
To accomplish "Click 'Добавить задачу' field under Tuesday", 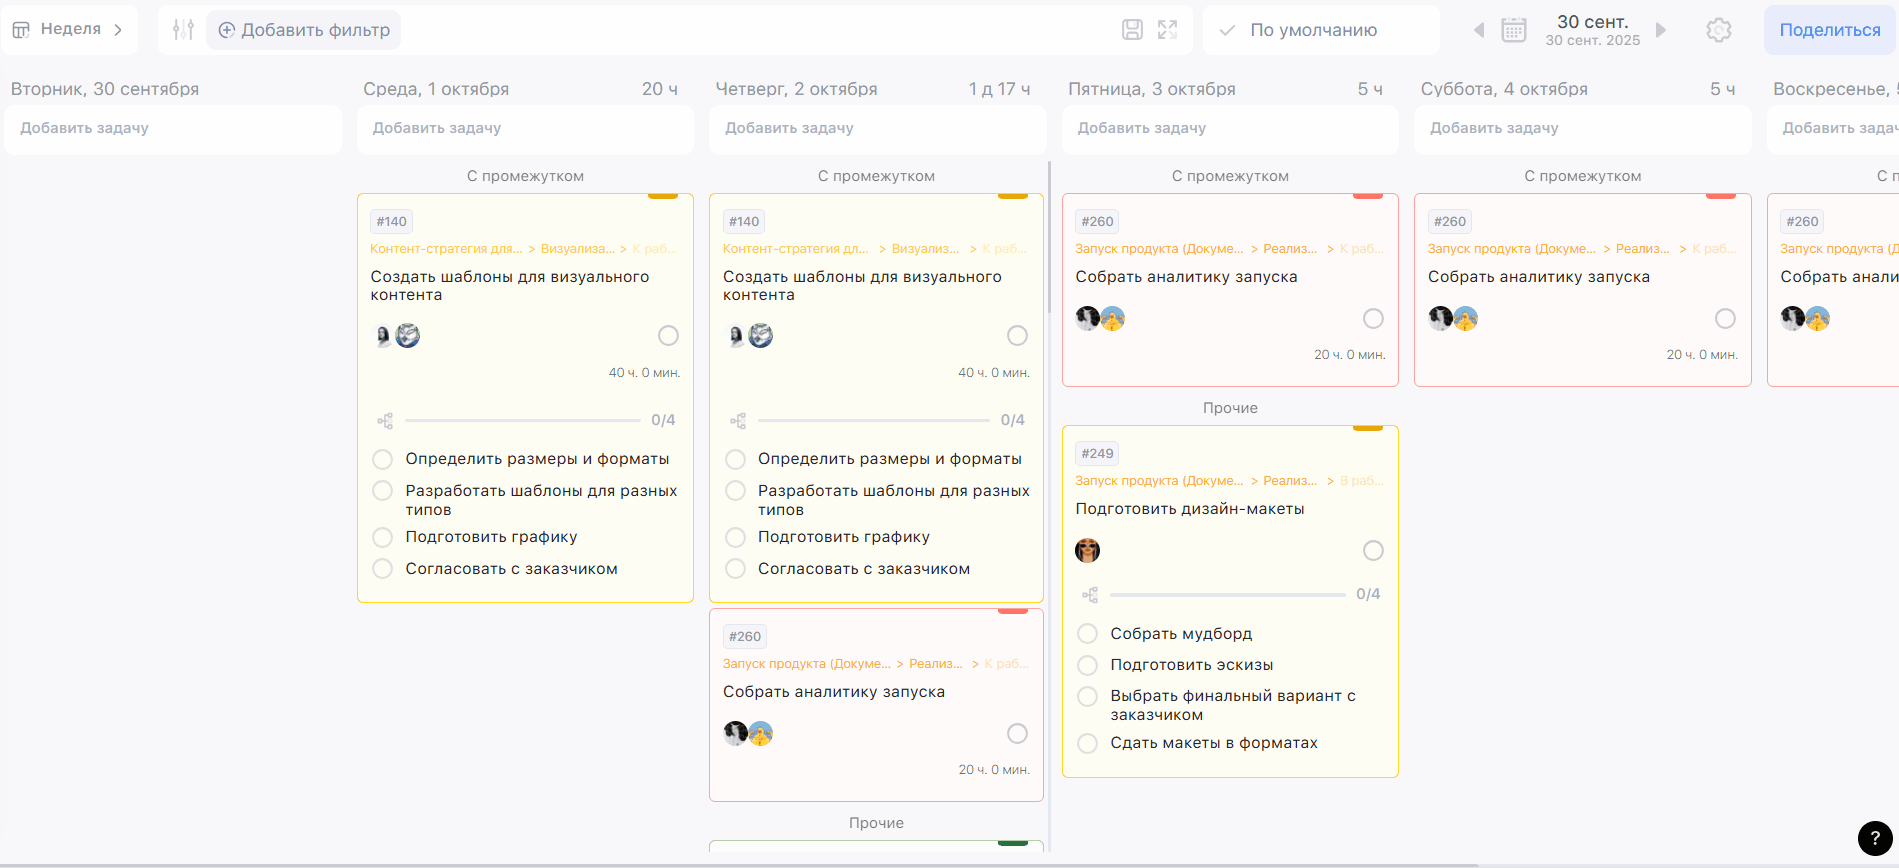I will (173, 128).
